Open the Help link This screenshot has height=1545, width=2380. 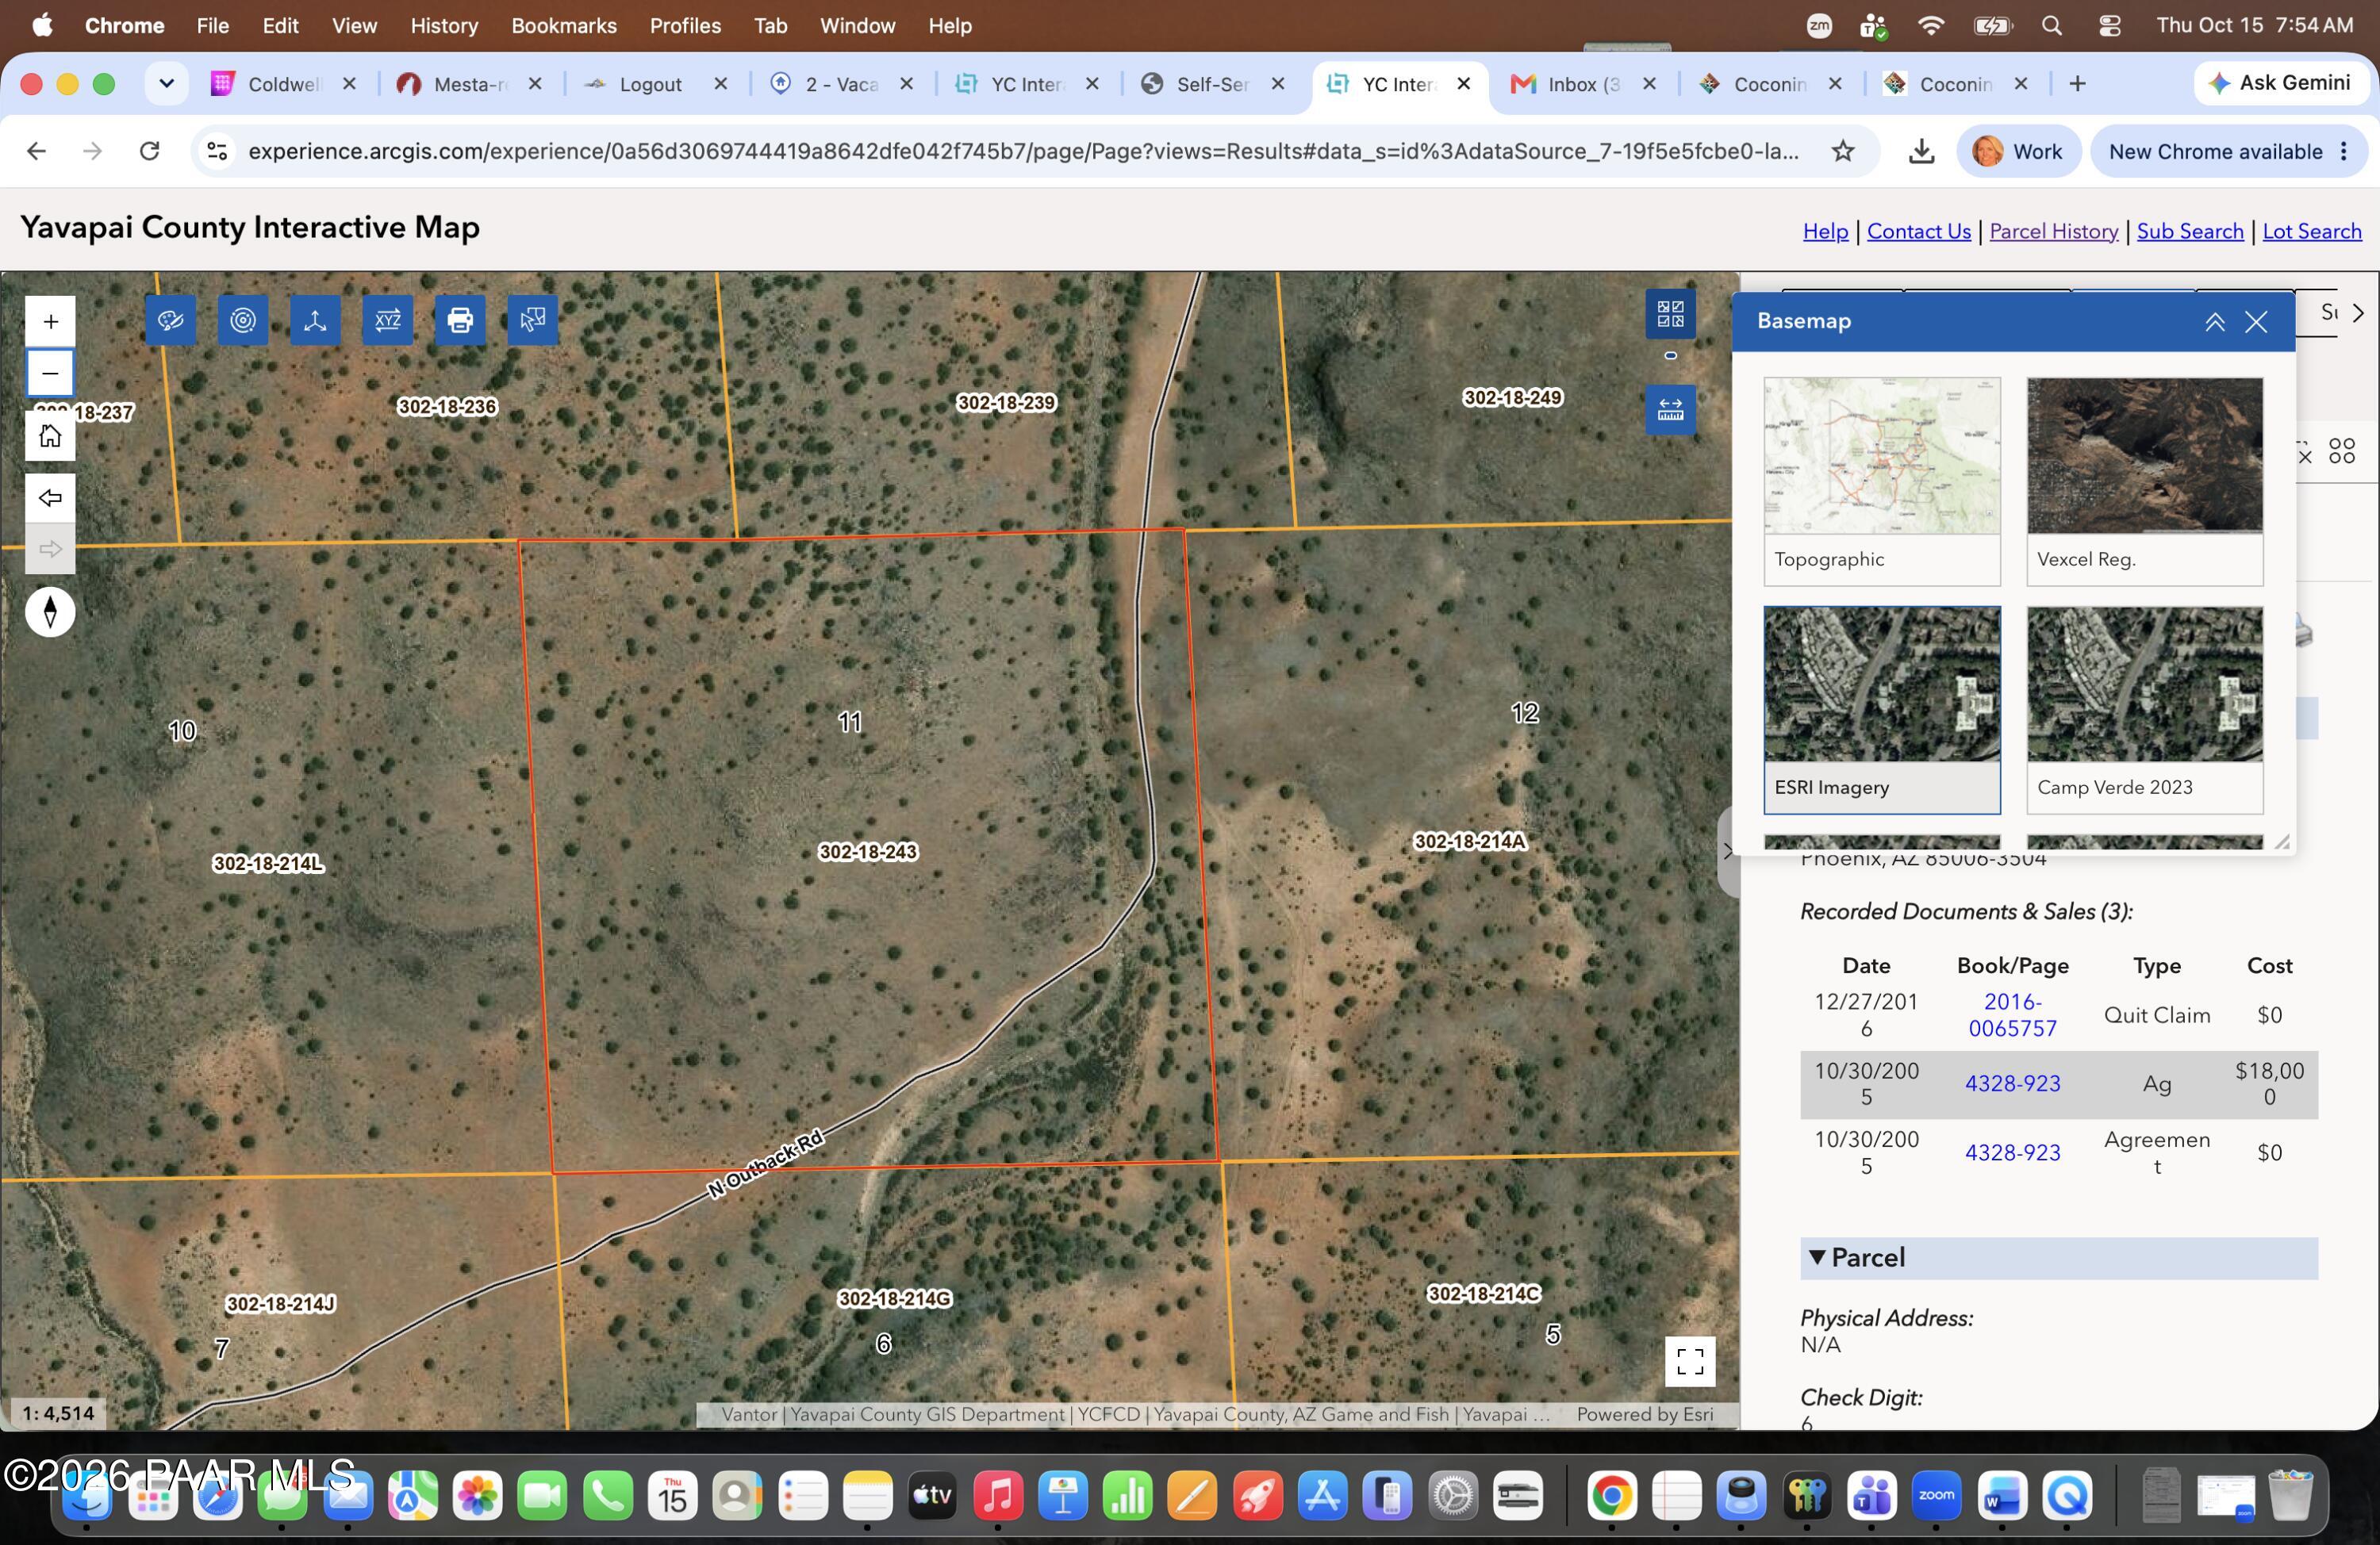tap(1825, 231)
